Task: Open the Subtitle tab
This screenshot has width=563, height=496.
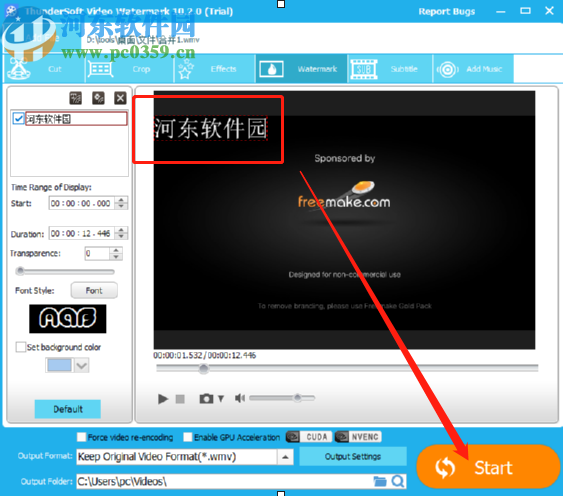Action: click(390, 69)
